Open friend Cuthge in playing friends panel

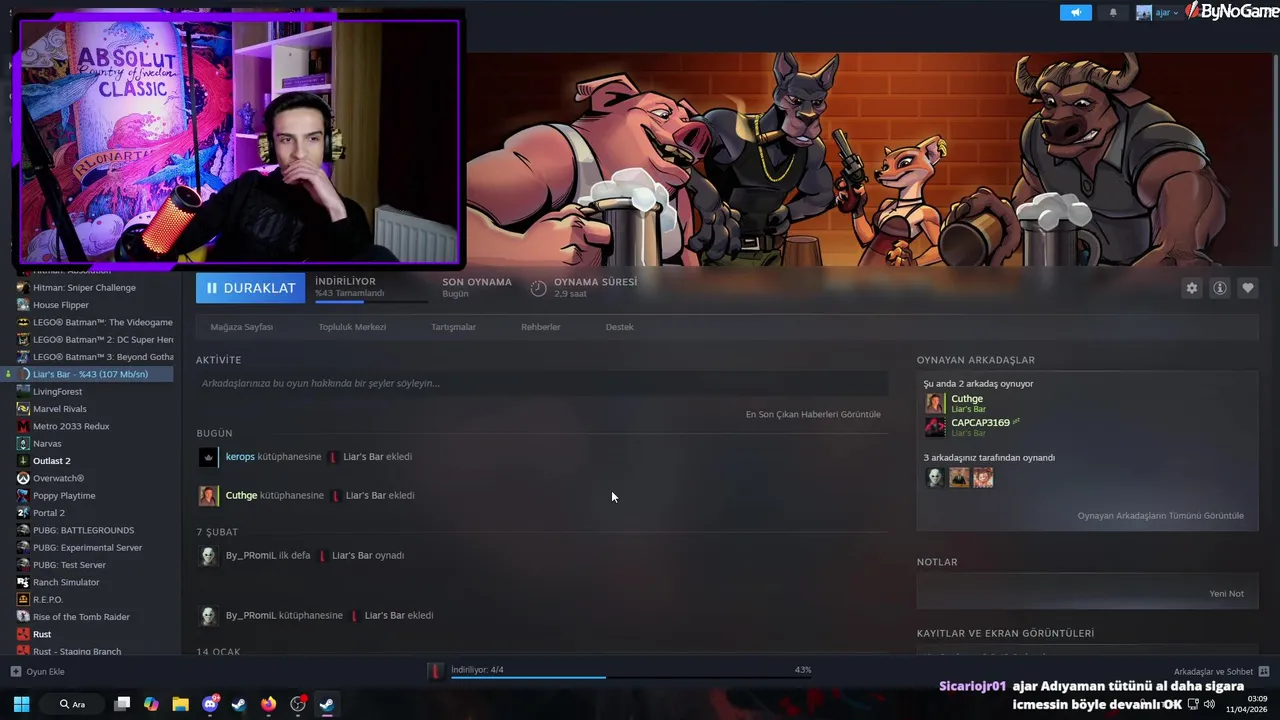point(967,399)
